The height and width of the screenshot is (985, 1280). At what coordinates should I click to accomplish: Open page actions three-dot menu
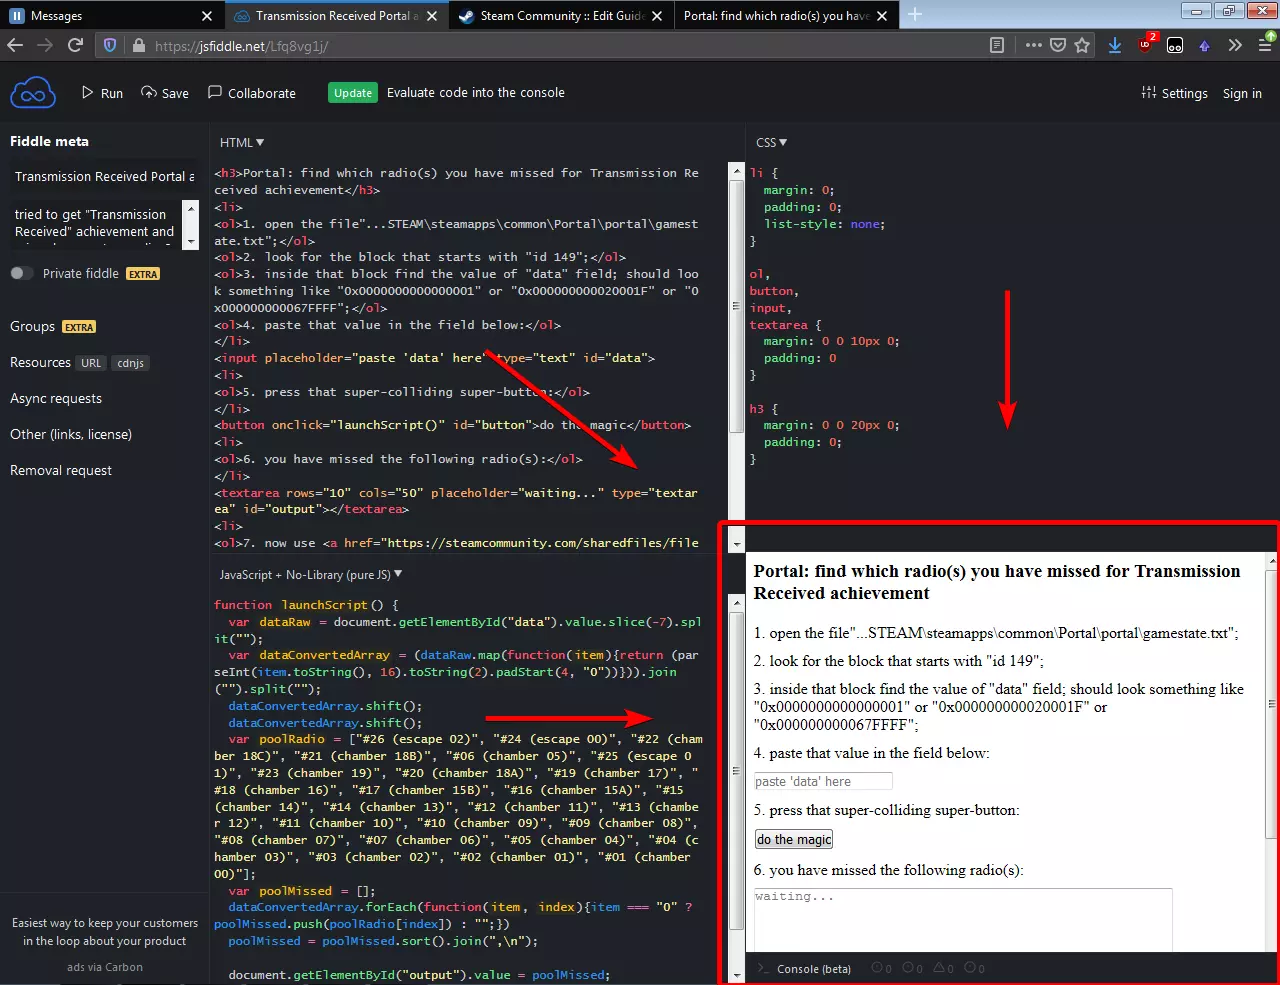(x=1033, y=45)
